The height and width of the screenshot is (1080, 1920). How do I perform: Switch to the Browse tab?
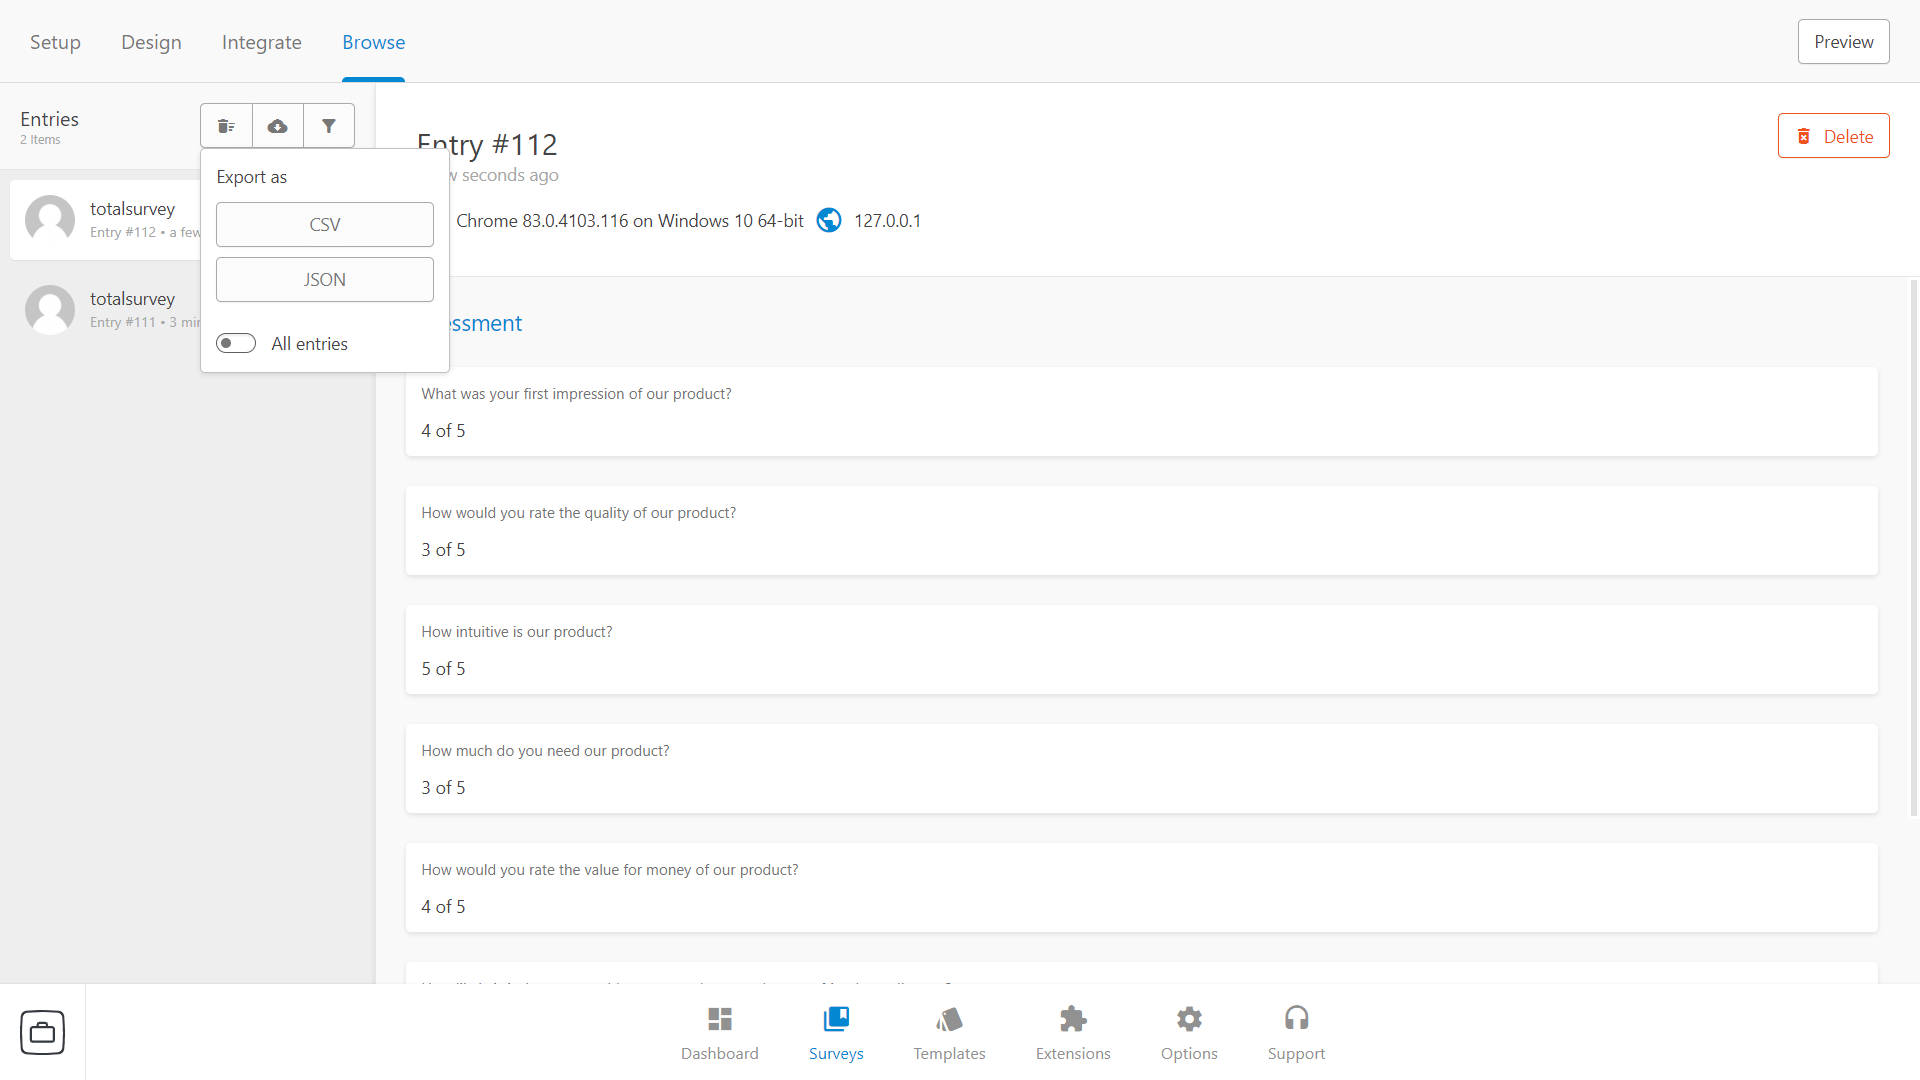tap(372, 41)
